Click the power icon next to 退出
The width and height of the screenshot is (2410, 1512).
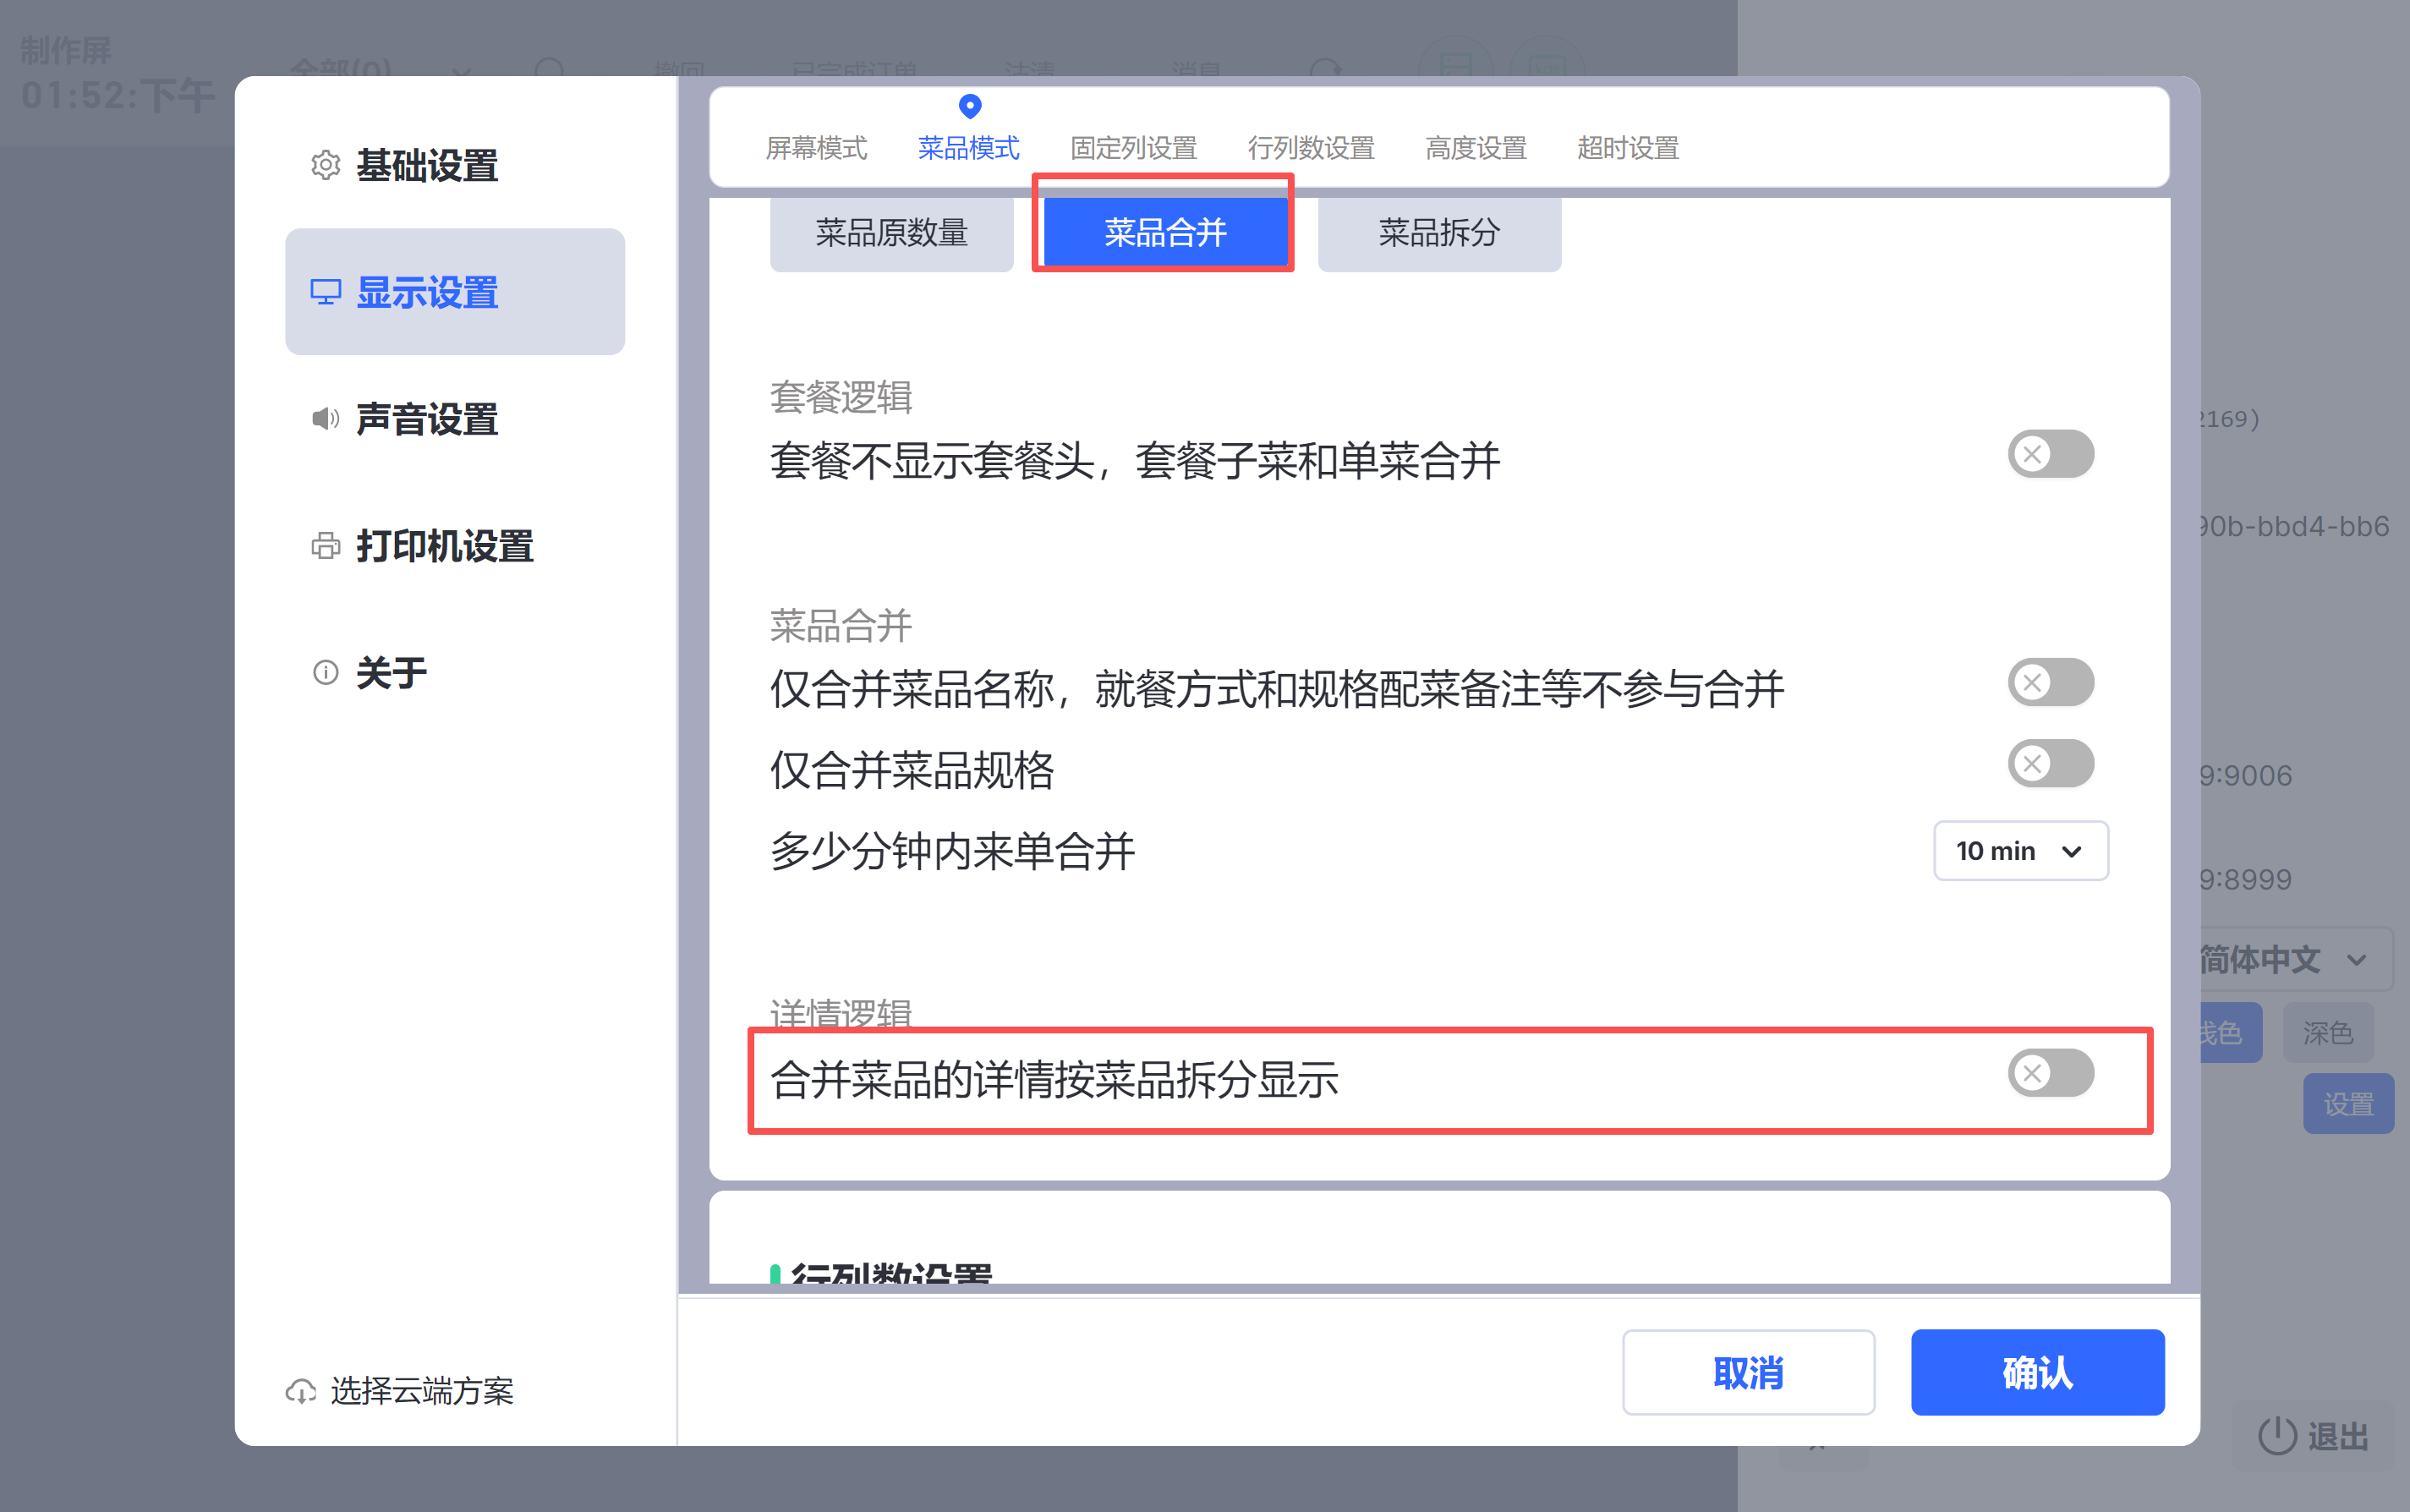point(2277,1436)
